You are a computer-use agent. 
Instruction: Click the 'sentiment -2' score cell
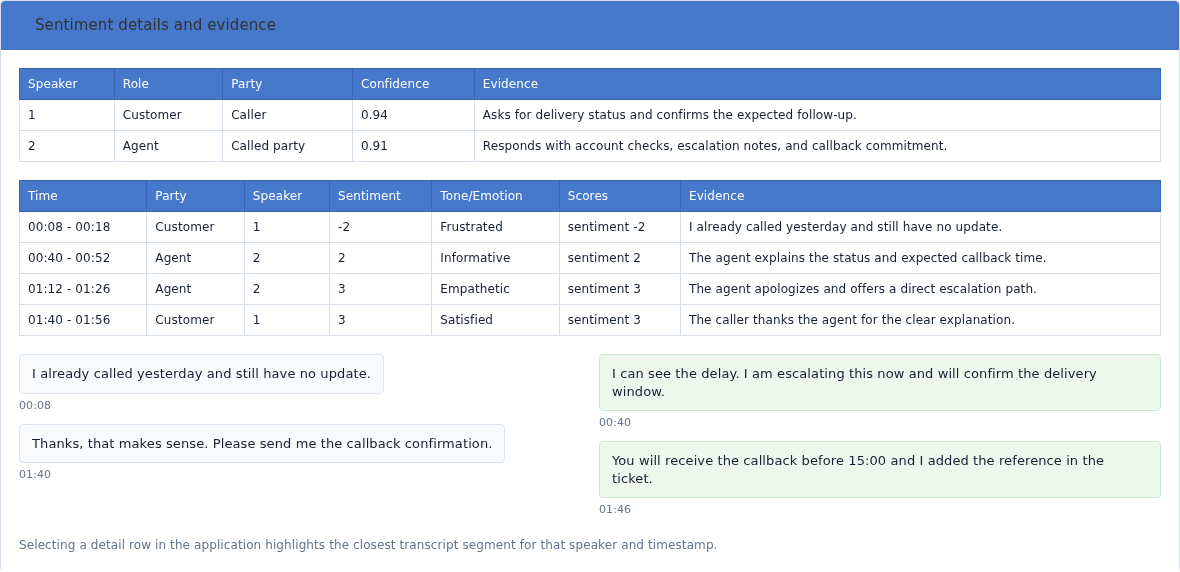pyautogui.click(x=619, y=227)
